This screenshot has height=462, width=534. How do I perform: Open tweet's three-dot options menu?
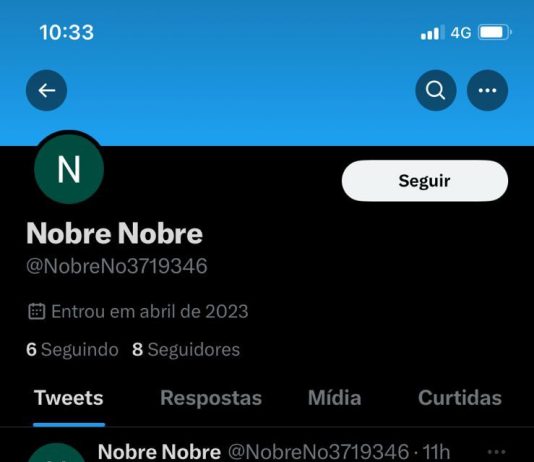tap(496, 452)
